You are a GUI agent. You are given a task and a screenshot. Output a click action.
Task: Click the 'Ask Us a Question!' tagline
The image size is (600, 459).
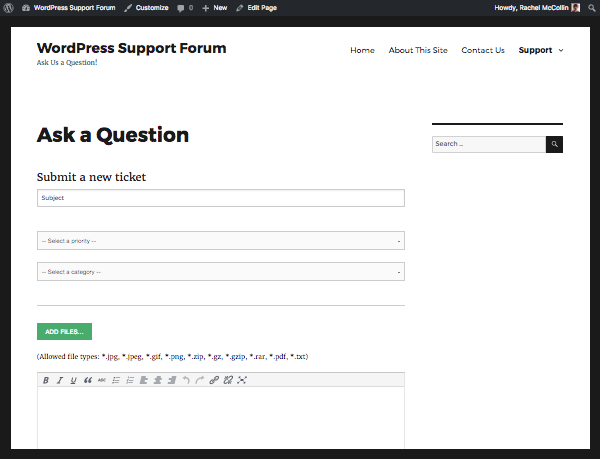coord(67,62)
